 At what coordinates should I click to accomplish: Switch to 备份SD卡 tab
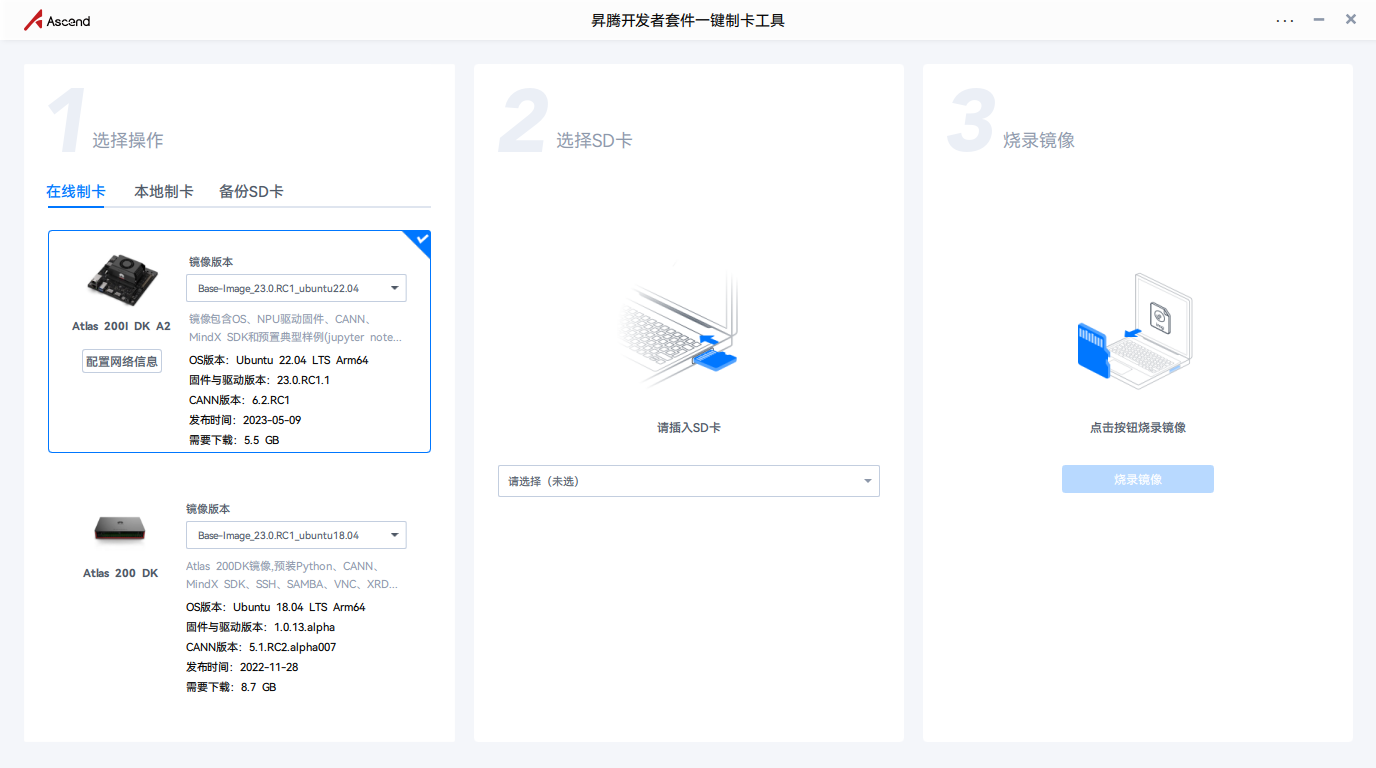click(251, 191)
